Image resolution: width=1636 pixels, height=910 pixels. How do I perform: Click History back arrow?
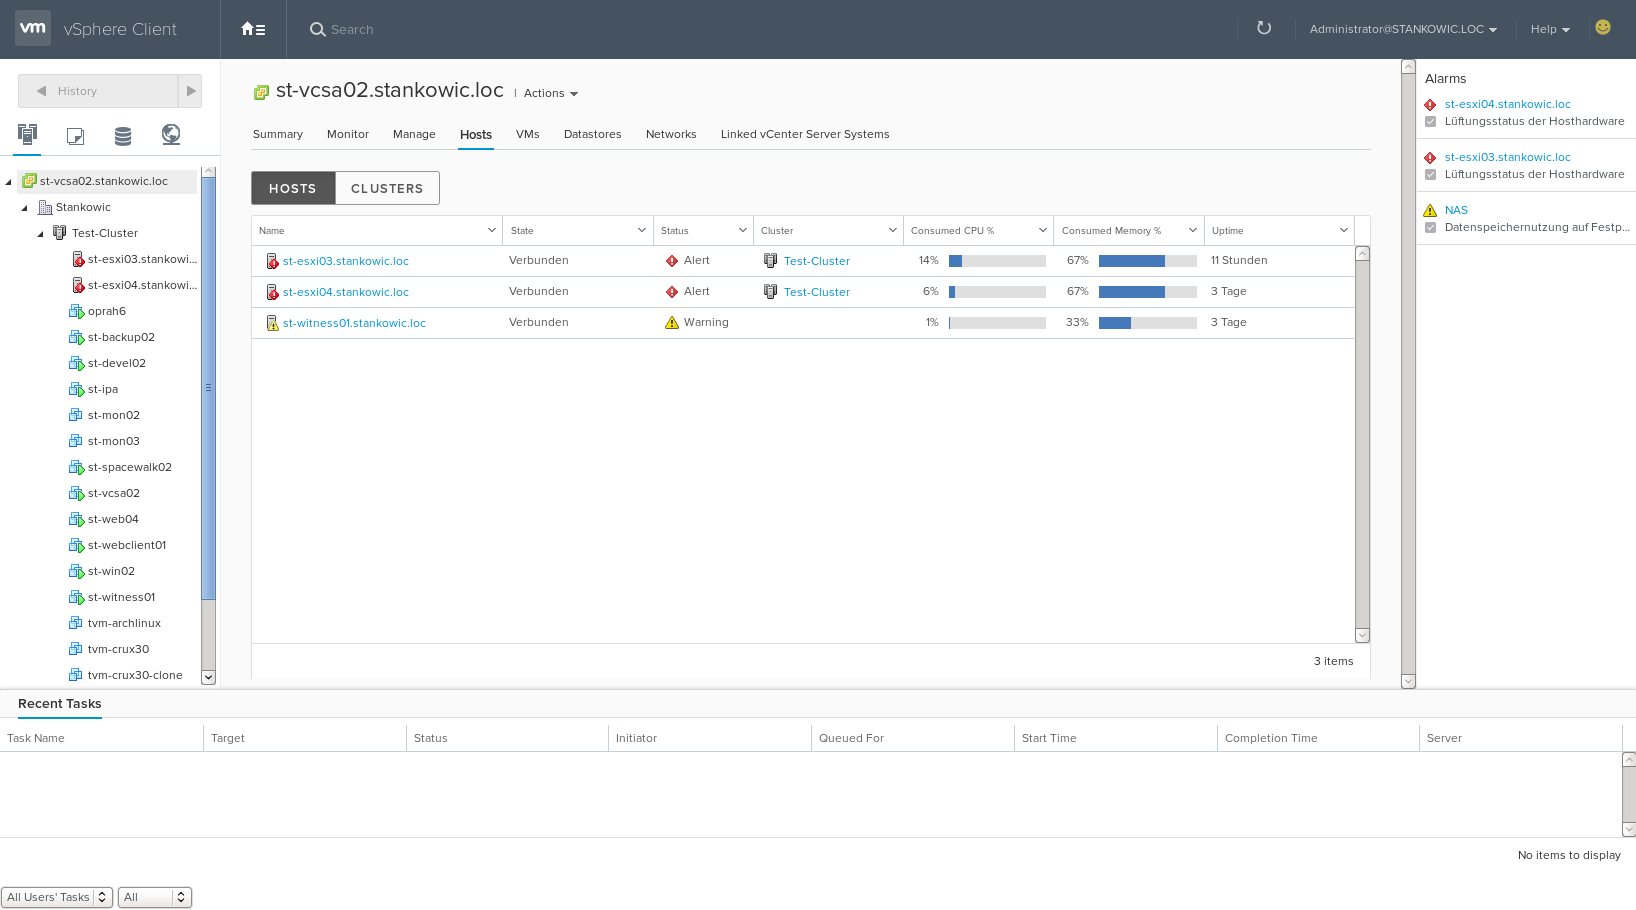41,91
